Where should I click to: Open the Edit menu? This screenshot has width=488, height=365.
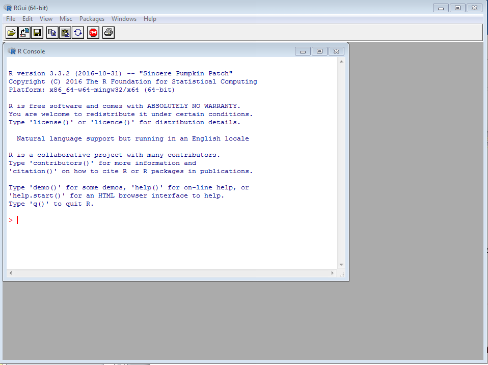coord(28,19)
